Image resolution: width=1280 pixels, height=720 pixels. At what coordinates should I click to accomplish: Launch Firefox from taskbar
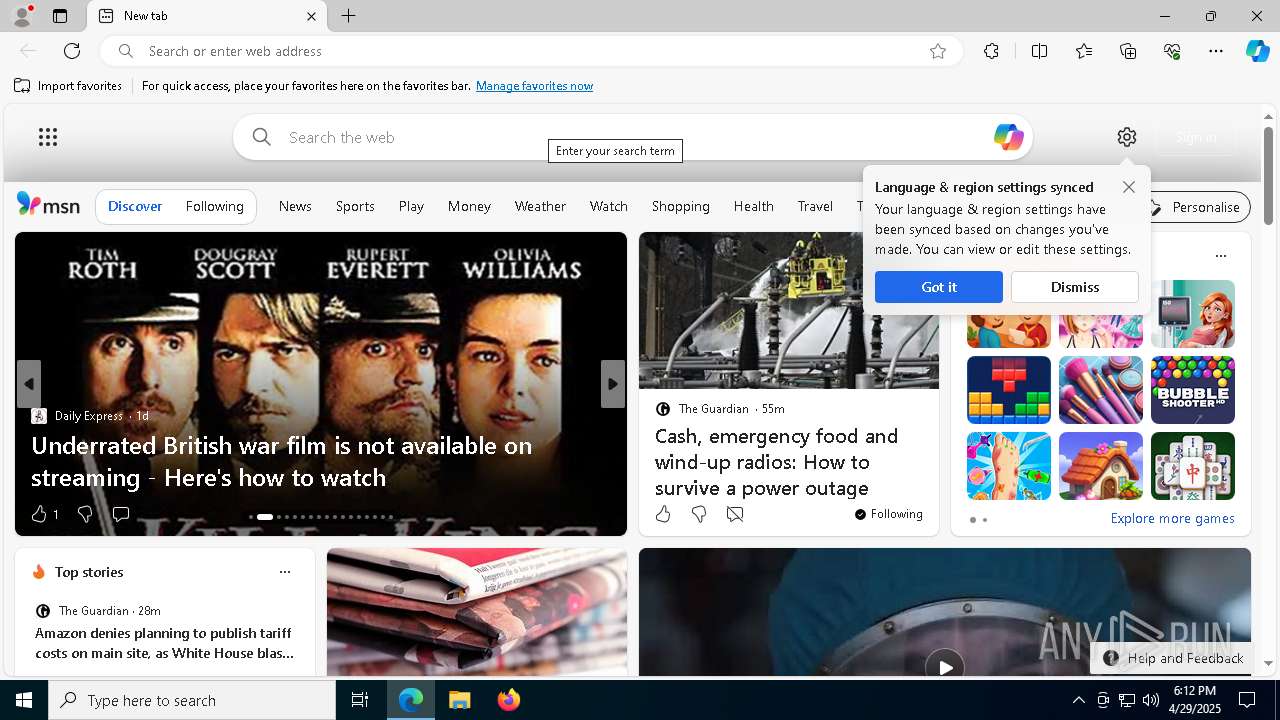click(509, 700)
